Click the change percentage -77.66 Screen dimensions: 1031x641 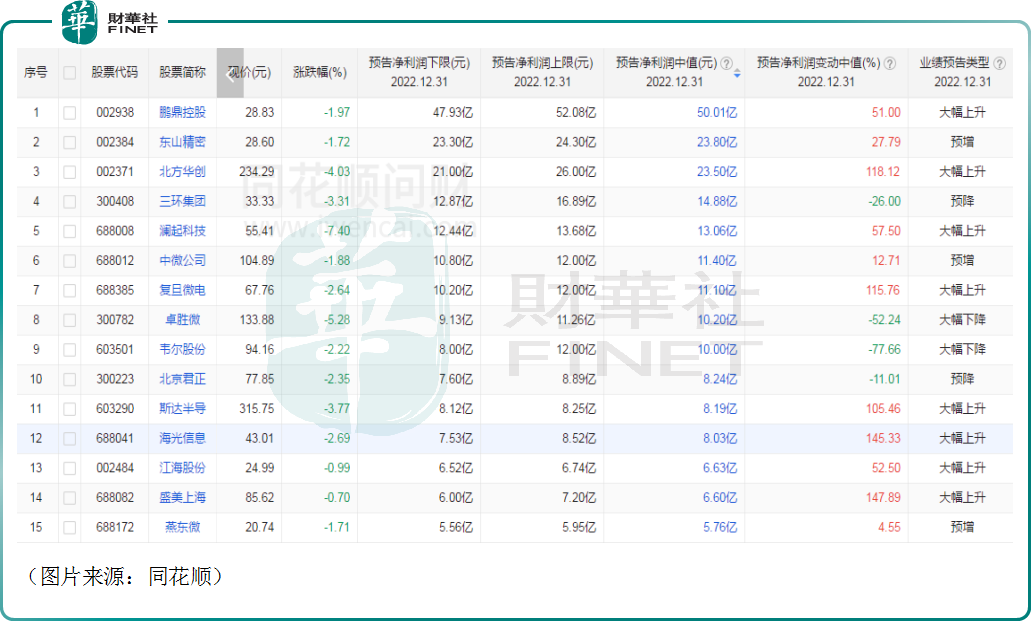point(884,349)
